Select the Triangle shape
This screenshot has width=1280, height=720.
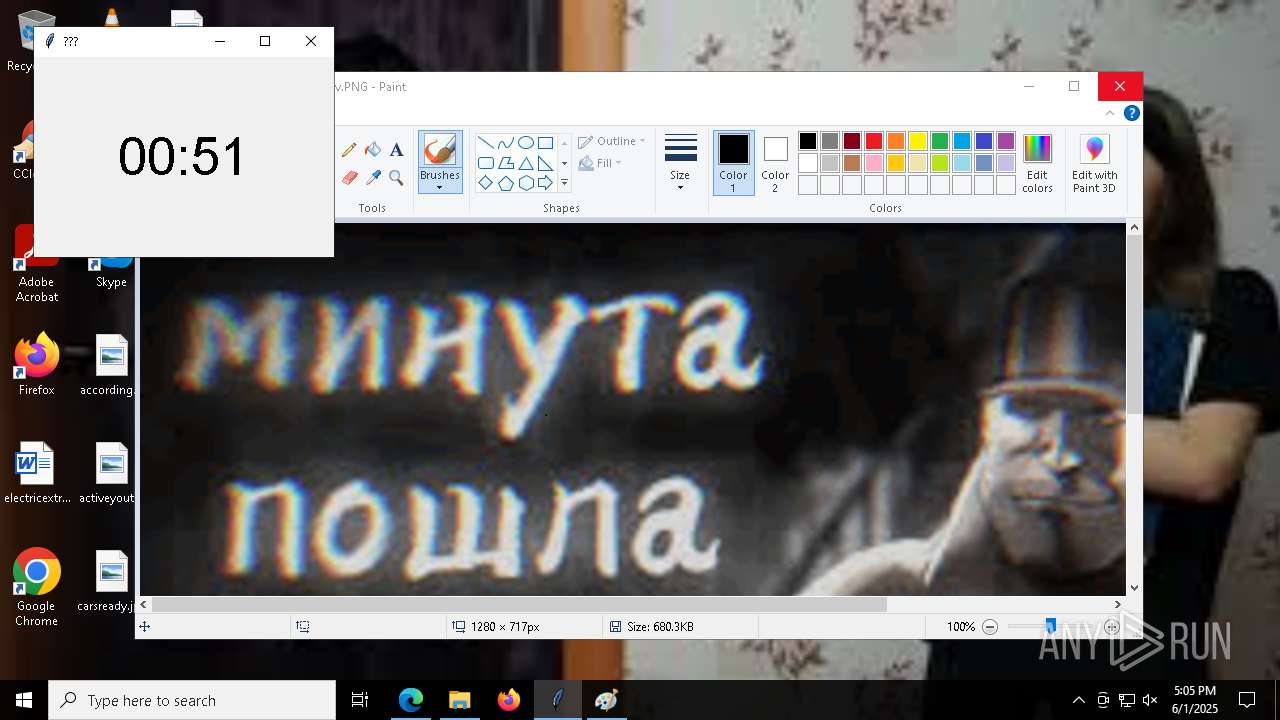click(x=525, y=163)
